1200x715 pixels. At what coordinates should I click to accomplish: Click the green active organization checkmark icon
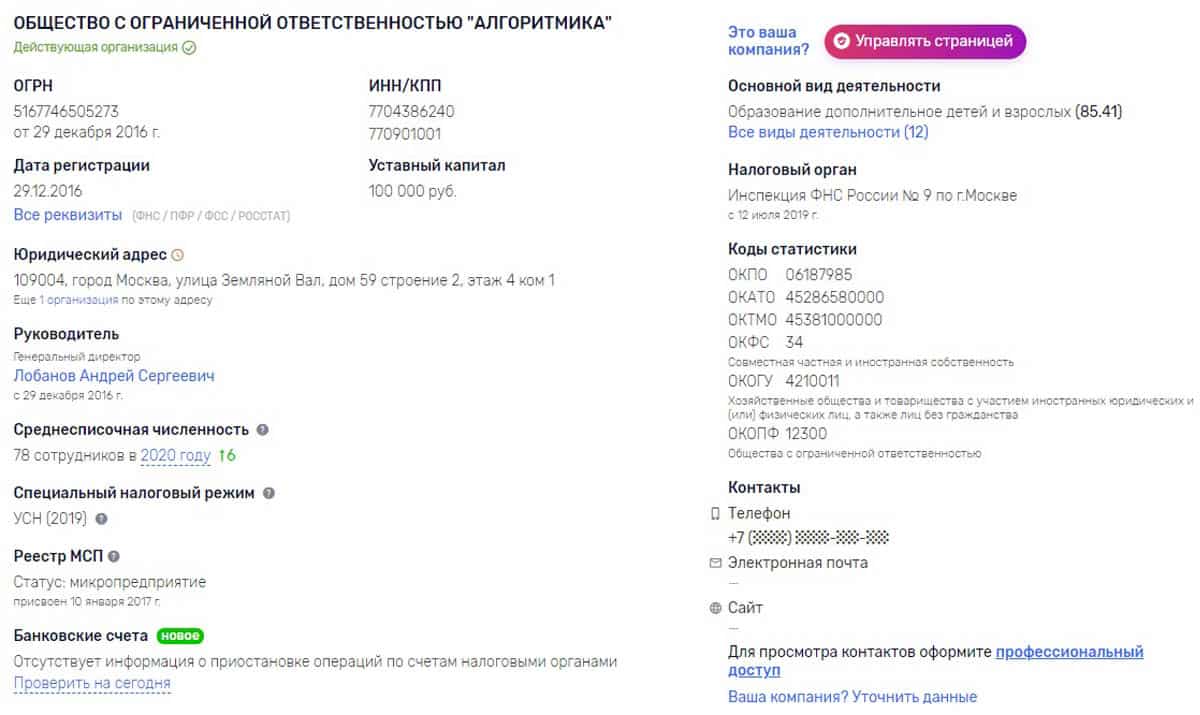point(189,47)
